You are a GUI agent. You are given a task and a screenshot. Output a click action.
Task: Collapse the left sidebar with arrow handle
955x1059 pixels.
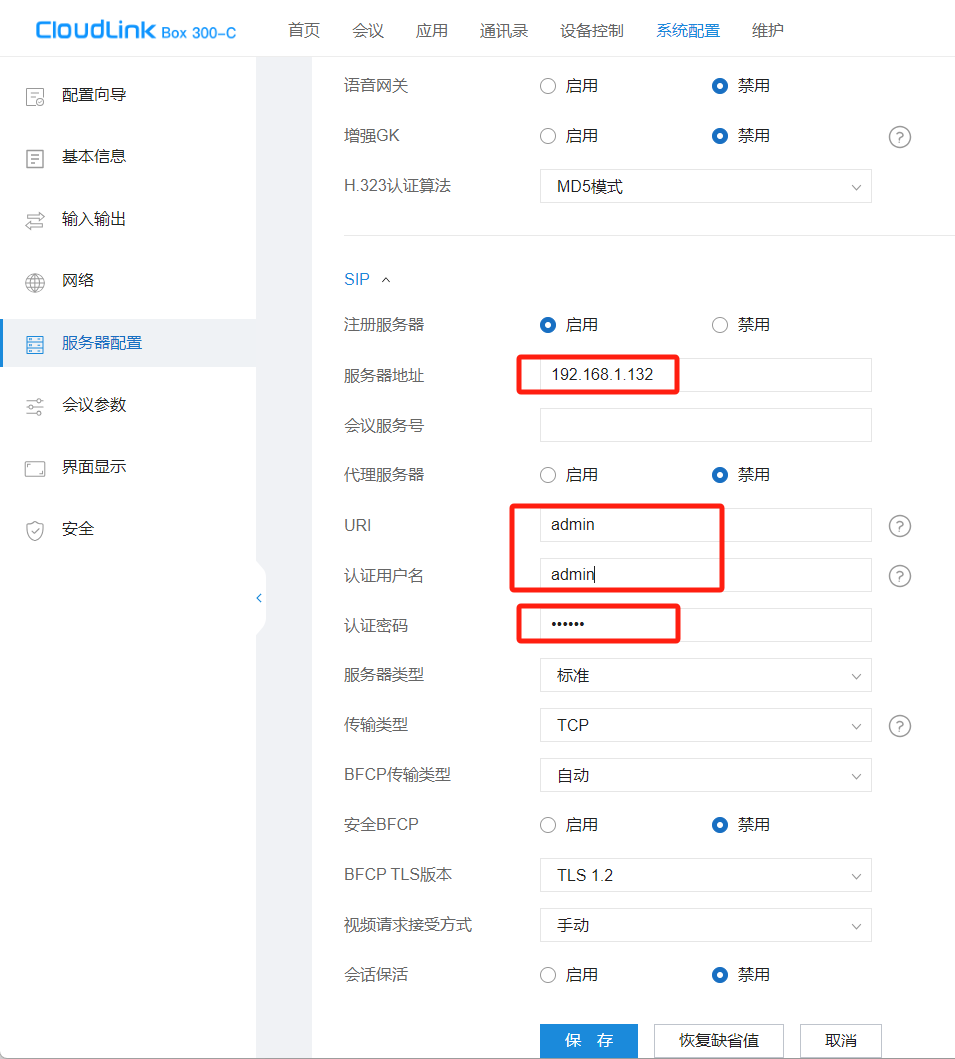[259, 598]
